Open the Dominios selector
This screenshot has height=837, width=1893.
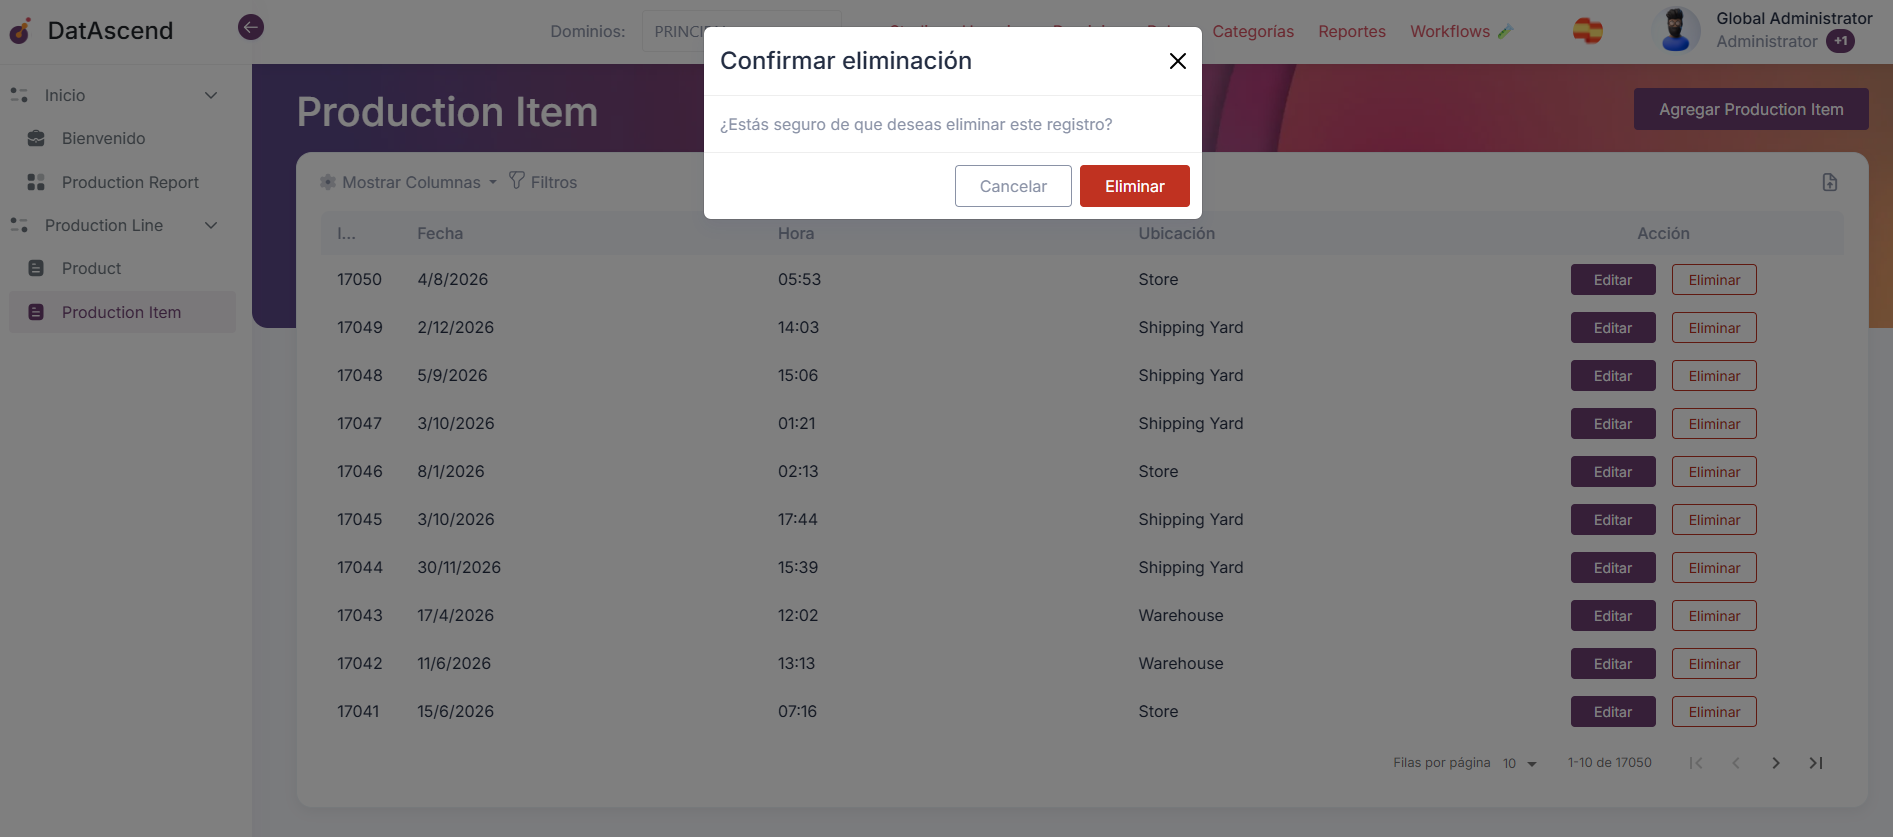point(742,31)
